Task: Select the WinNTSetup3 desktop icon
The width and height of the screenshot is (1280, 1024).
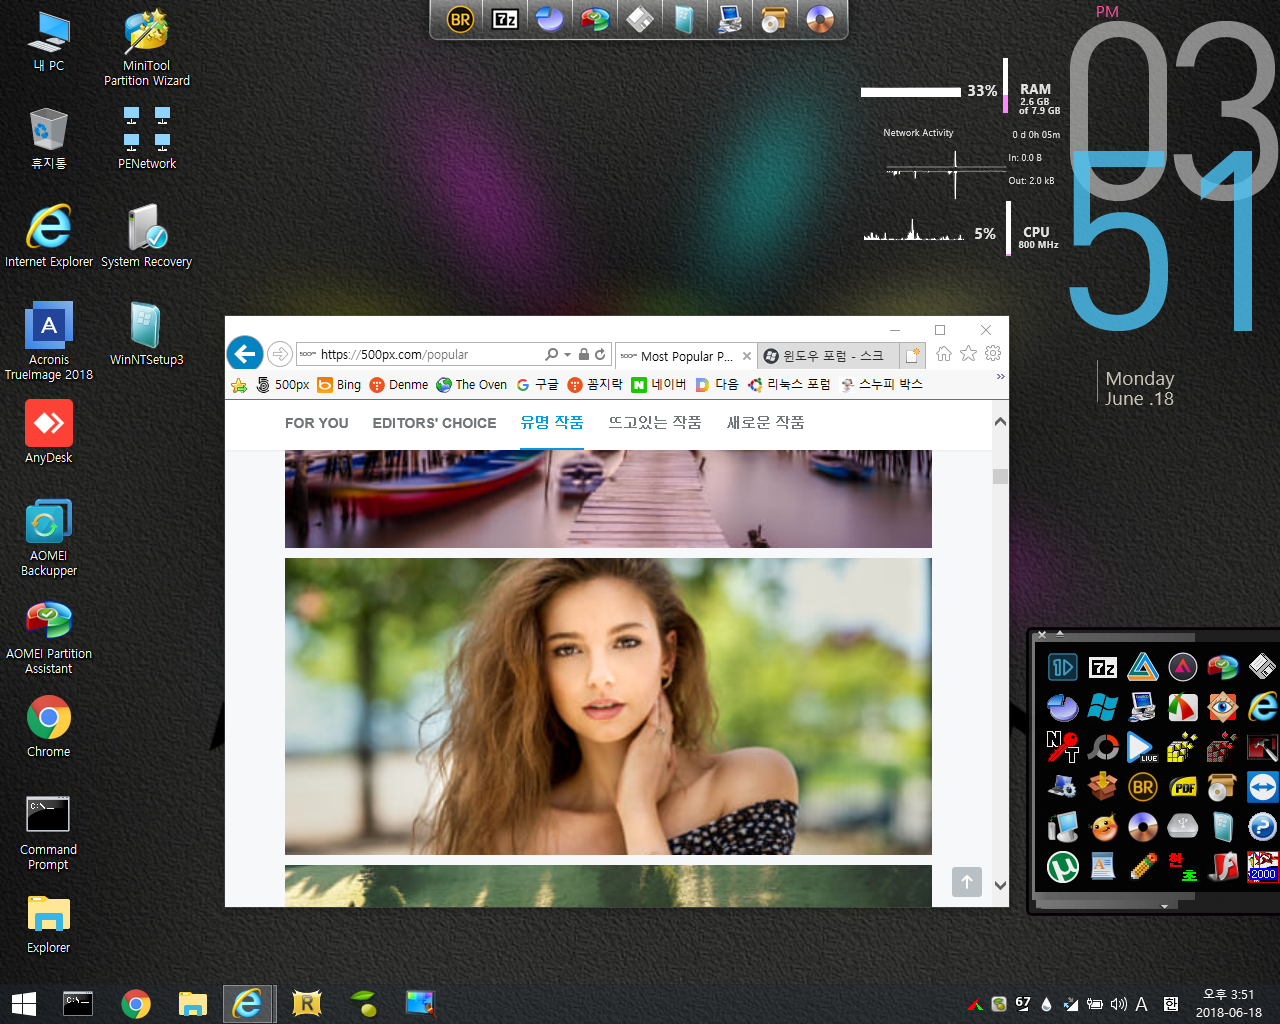Action: tap(146, 333)
